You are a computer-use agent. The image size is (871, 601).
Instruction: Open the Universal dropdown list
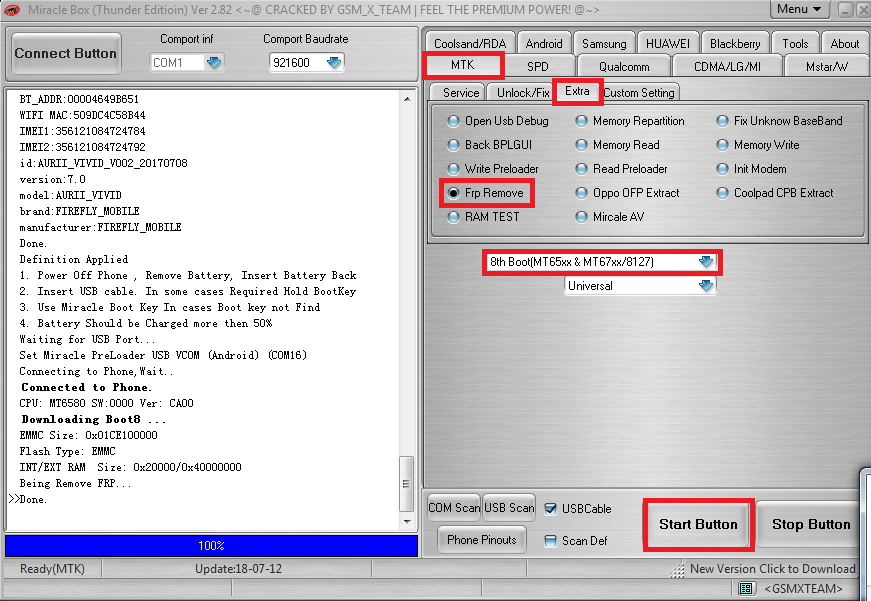pos(706,286)
